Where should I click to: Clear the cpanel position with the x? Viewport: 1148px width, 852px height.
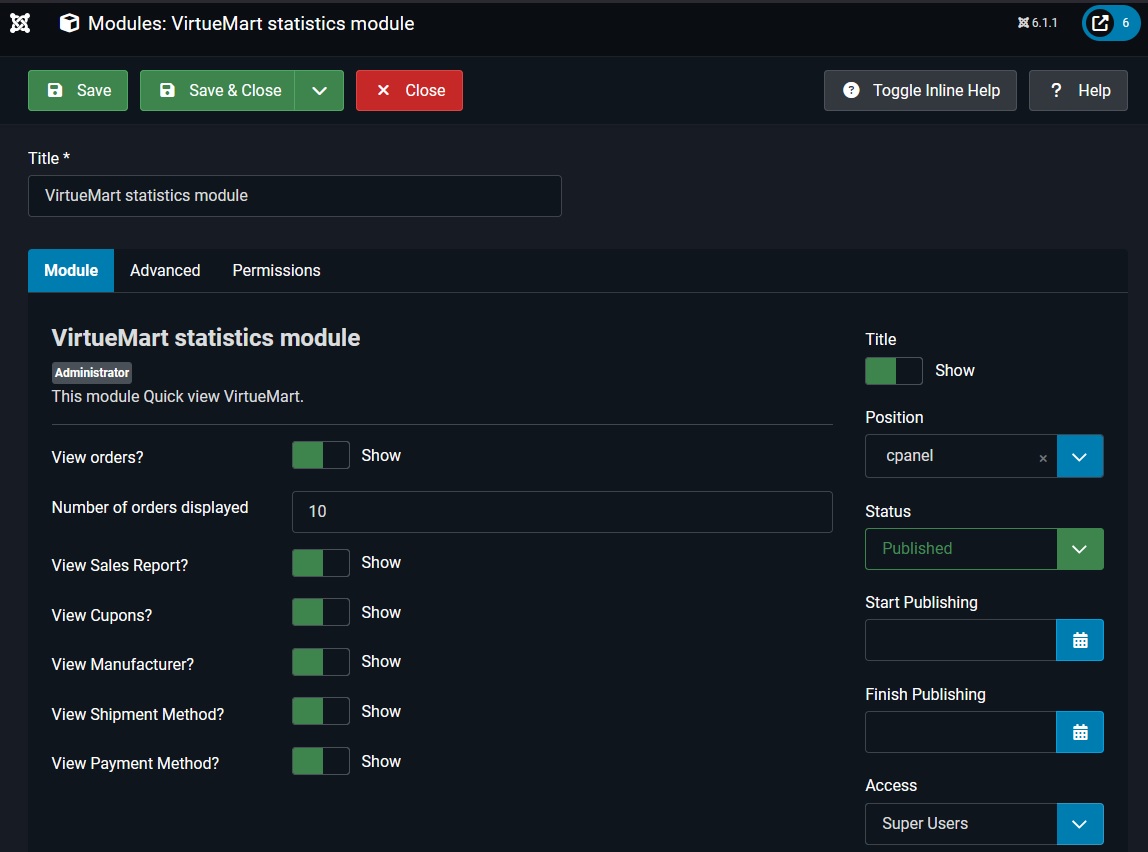tap(1043, 458)
